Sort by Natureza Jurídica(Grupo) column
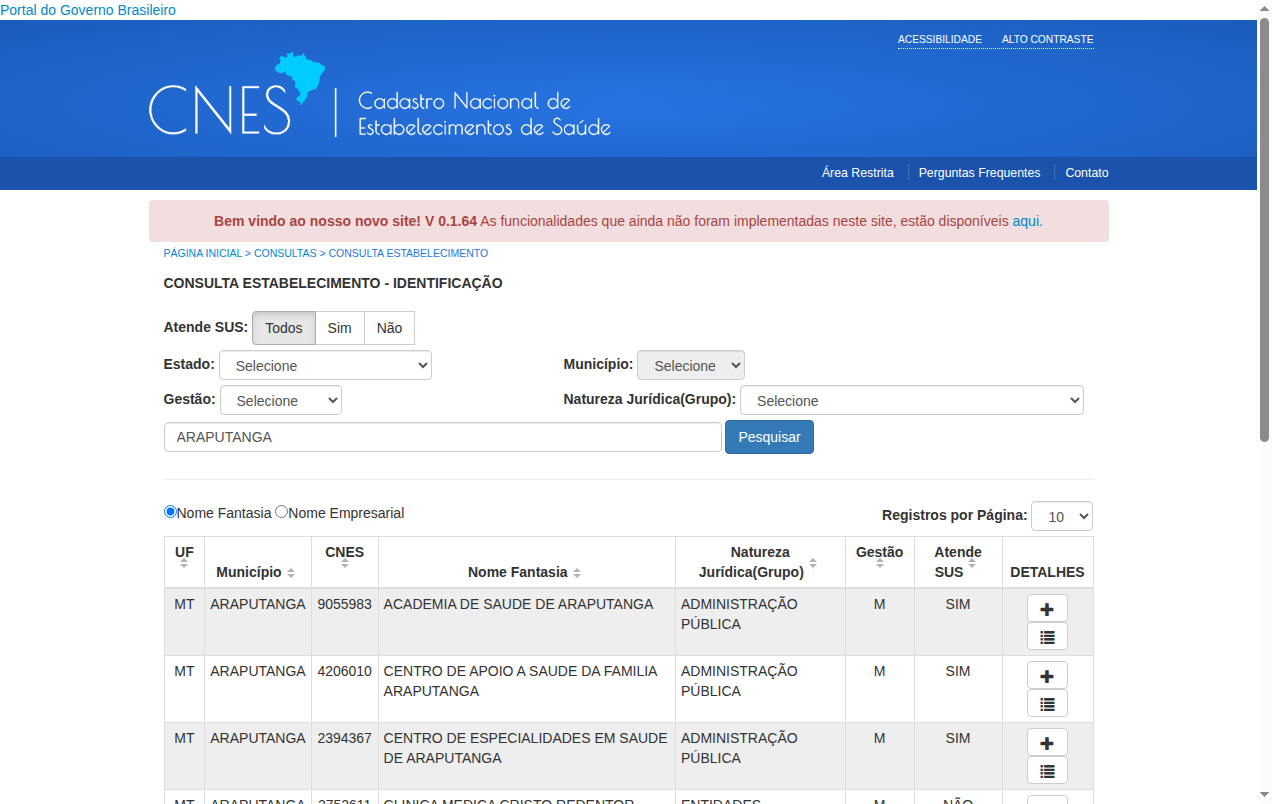The width and height of the screenshot is (1272, 804). pos(813,564)
